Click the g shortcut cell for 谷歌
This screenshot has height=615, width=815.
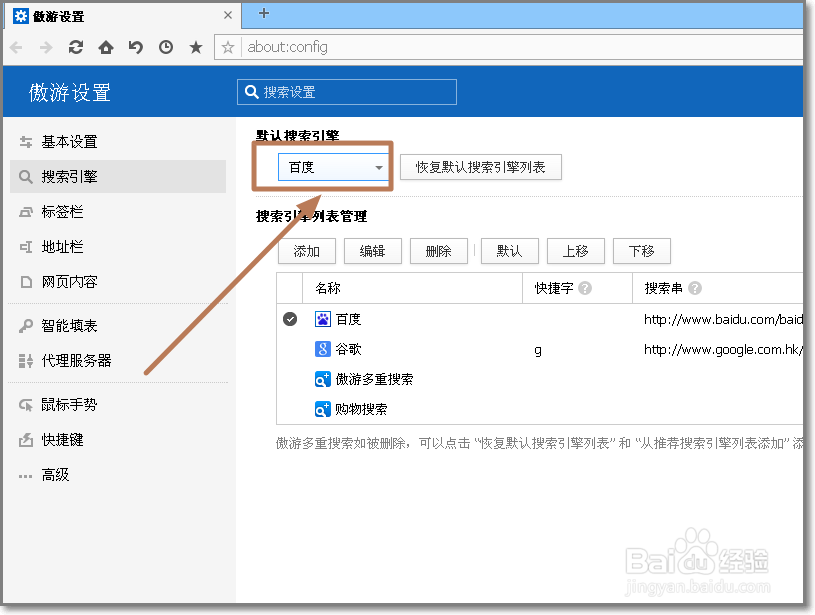tap(538, 350)
